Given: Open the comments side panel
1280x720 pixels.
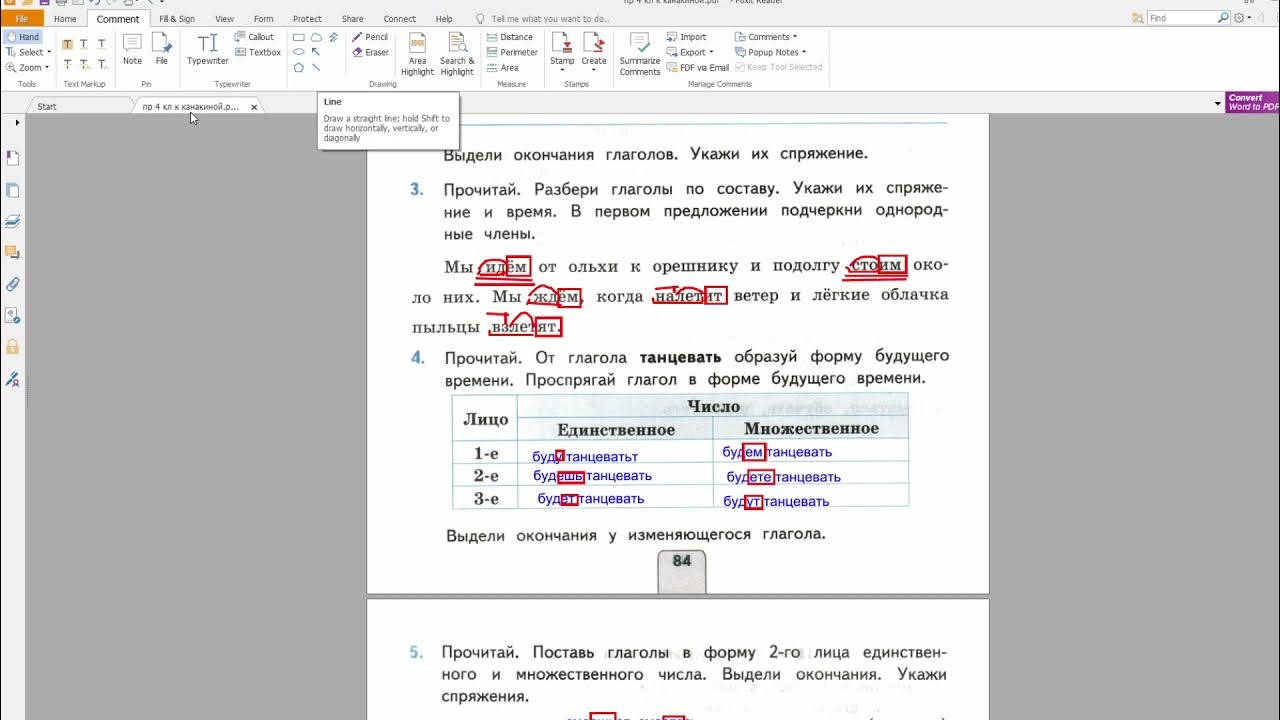Looking at the screenshot, I should (13, 252).
